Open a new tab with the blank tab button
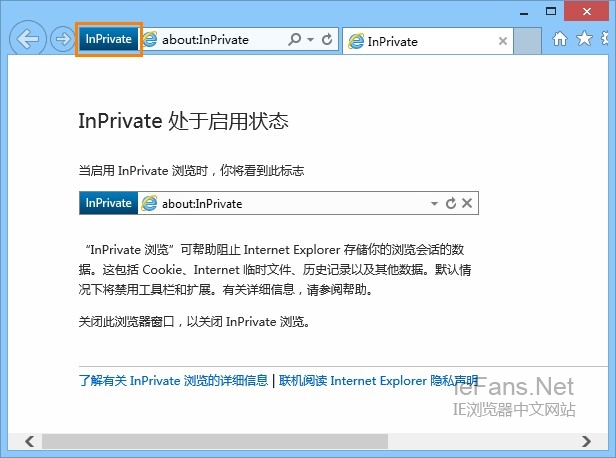The height and width of the screenshot is (458, 616). point(528,41)
